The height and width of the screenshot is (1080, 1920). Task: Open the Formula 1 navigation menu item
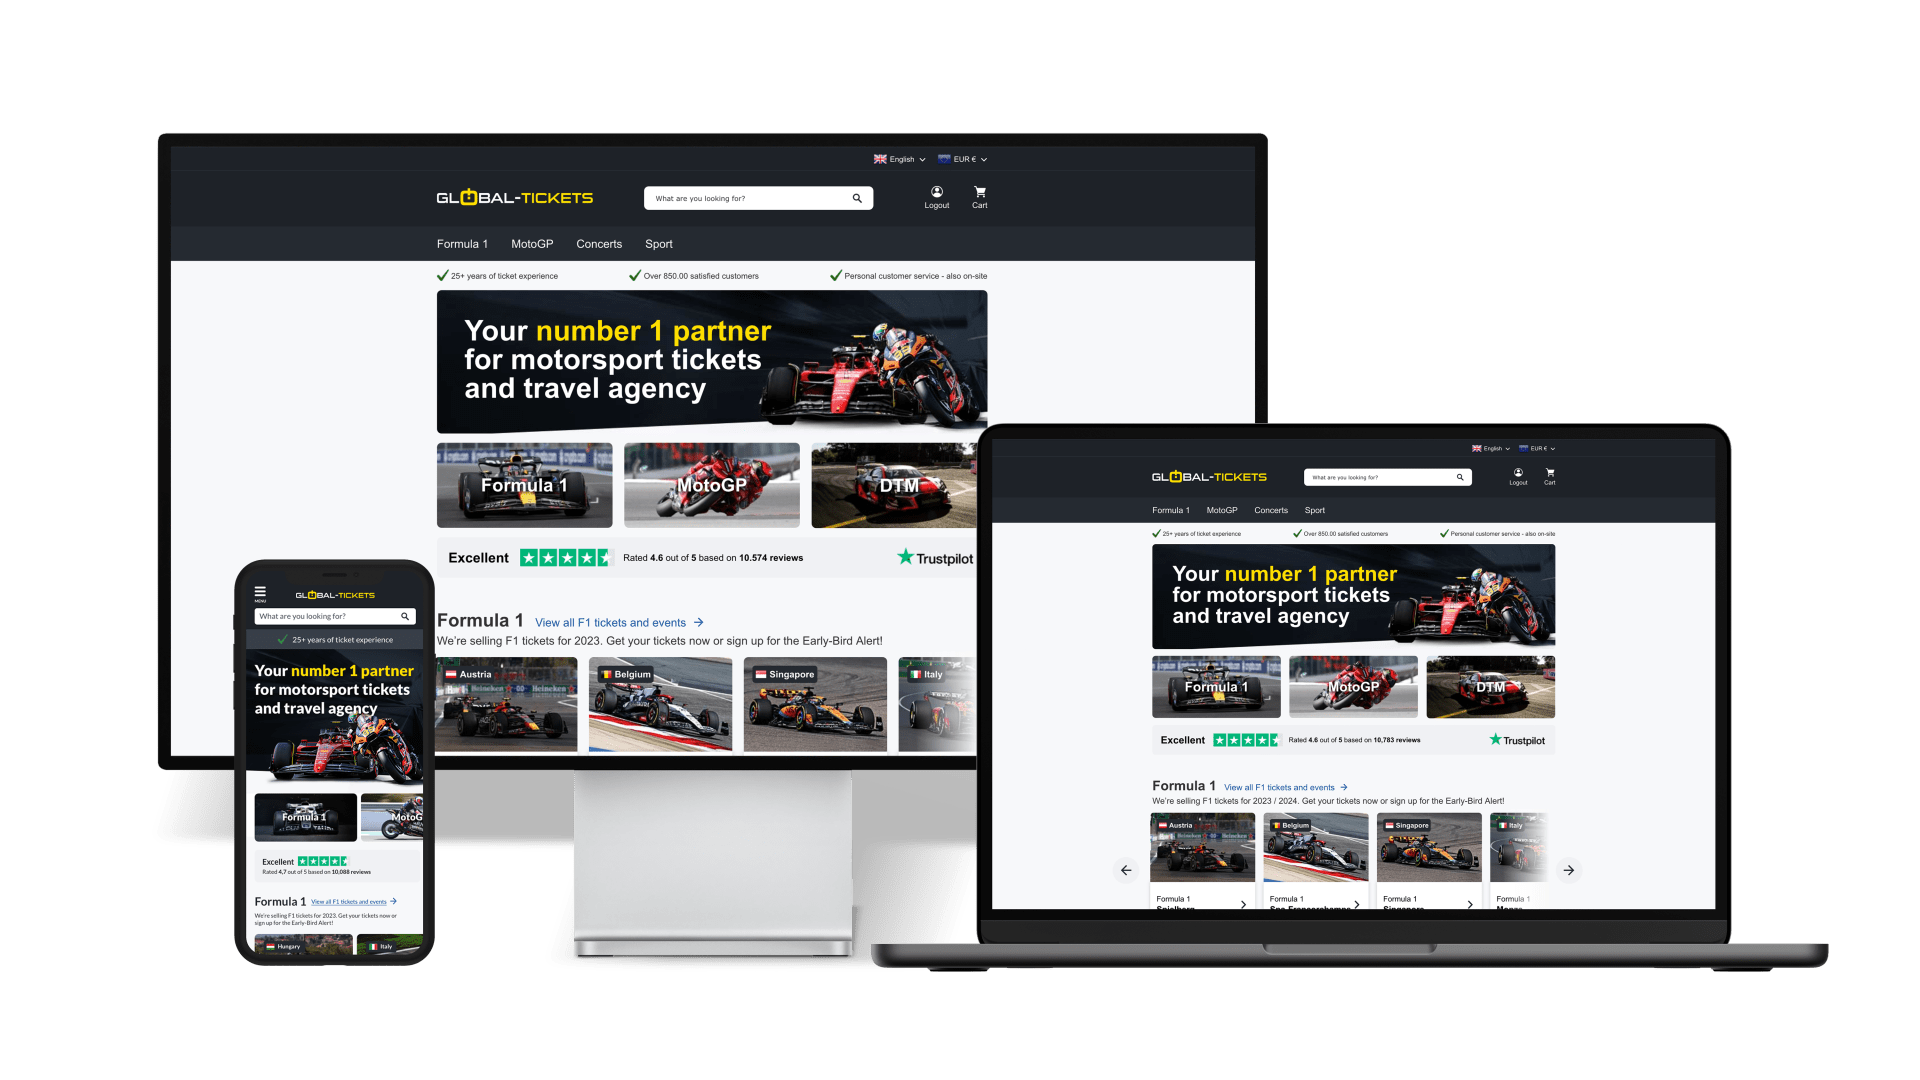tap(462, 244)
